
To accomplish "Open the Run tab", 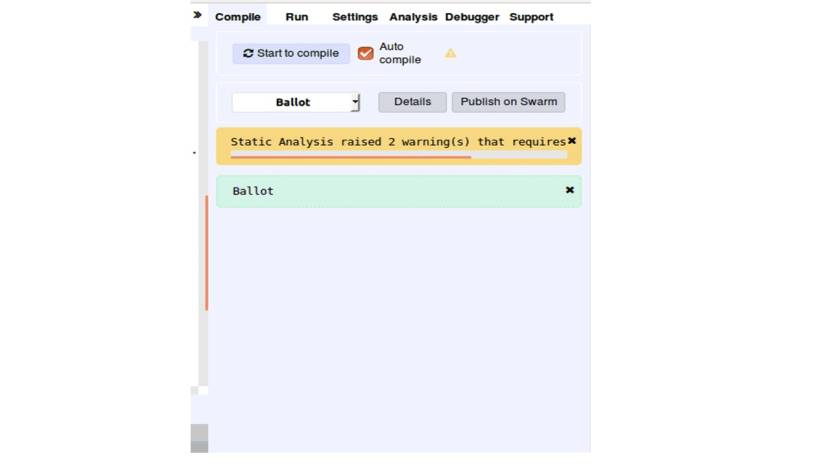I will (297, 17).
